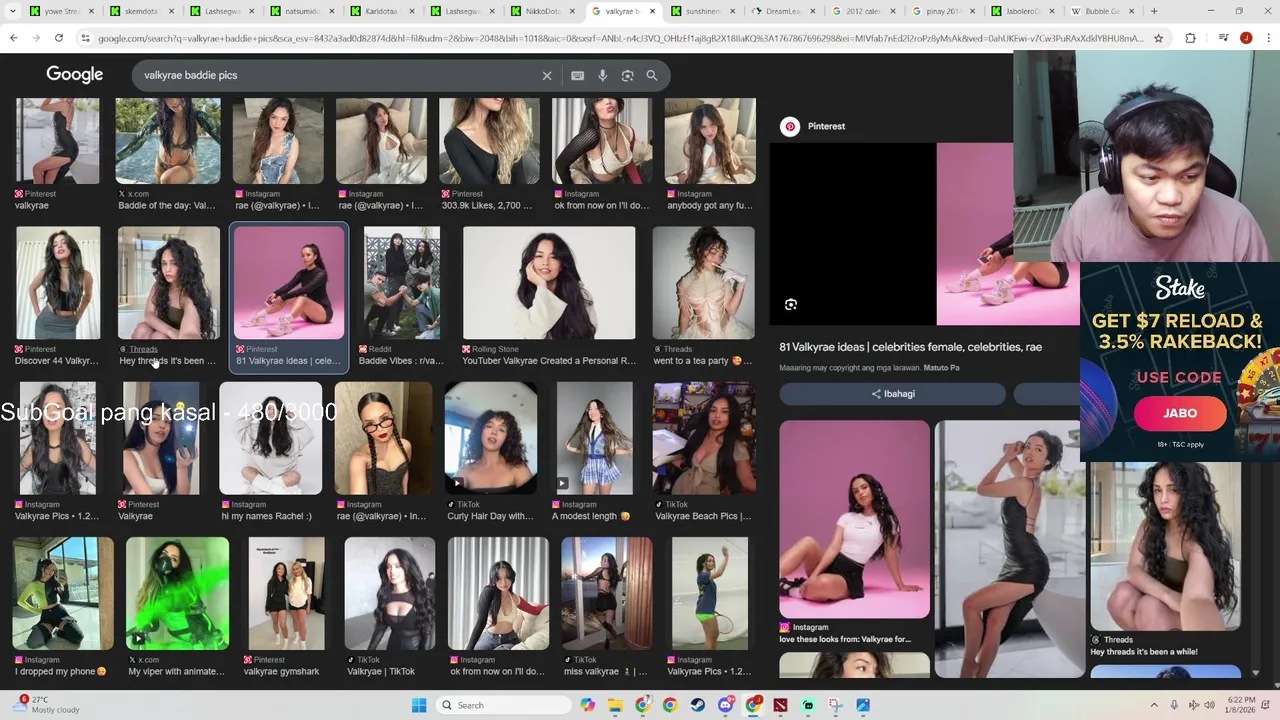1280x720 pixels.
Task: Open the browser extensions puzzle icon
Action: (1190, 38)
